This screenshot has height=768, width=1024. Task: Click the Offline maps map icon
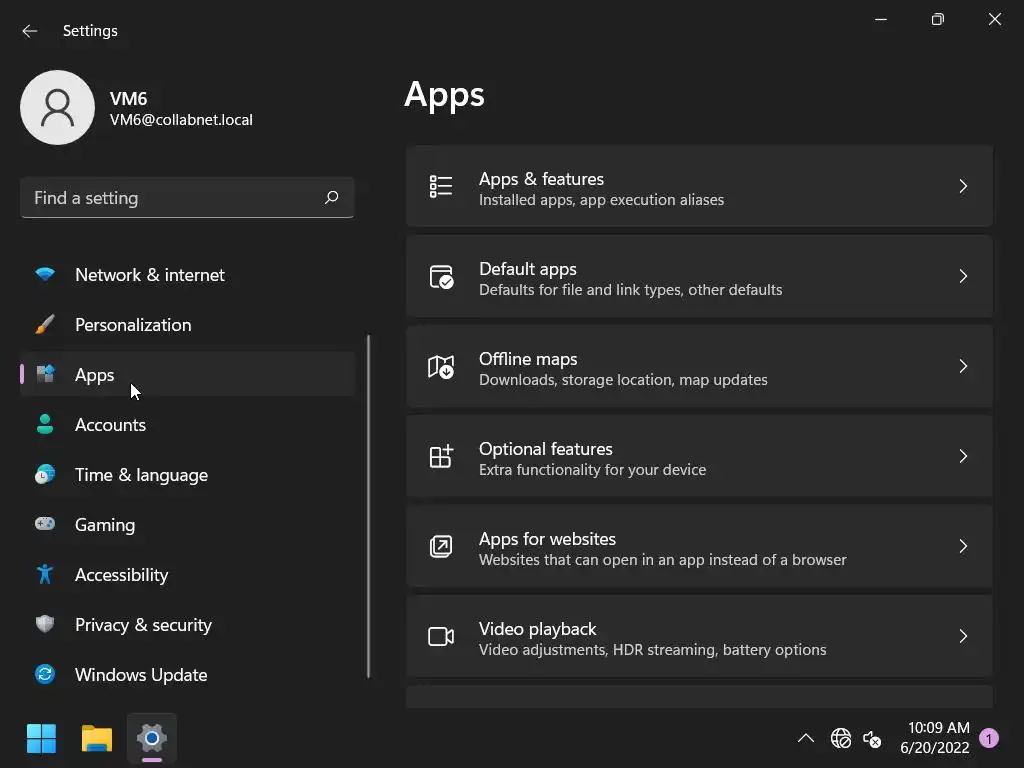tap(441, 366)
